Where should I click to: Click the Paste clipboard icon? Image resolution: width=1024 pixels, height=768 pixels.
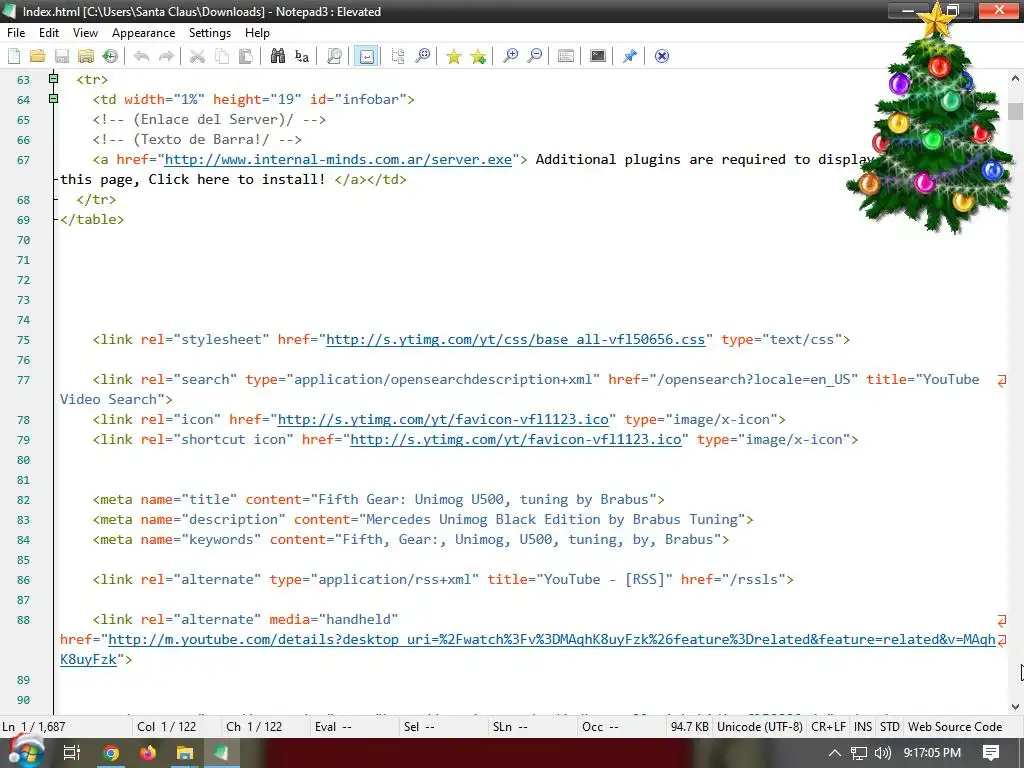click(246, 56)
